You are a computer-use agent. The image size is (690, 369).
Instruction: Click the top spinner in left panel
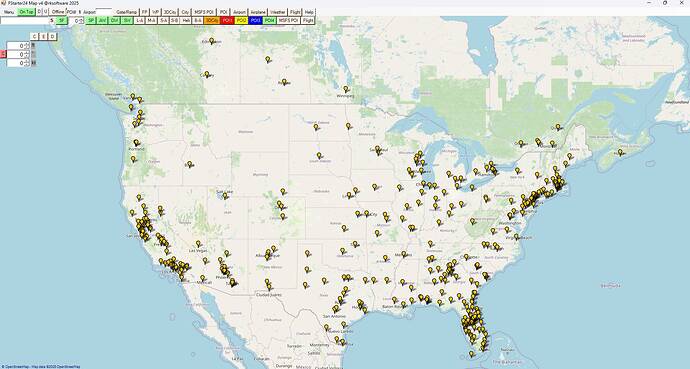coord(18,46)
